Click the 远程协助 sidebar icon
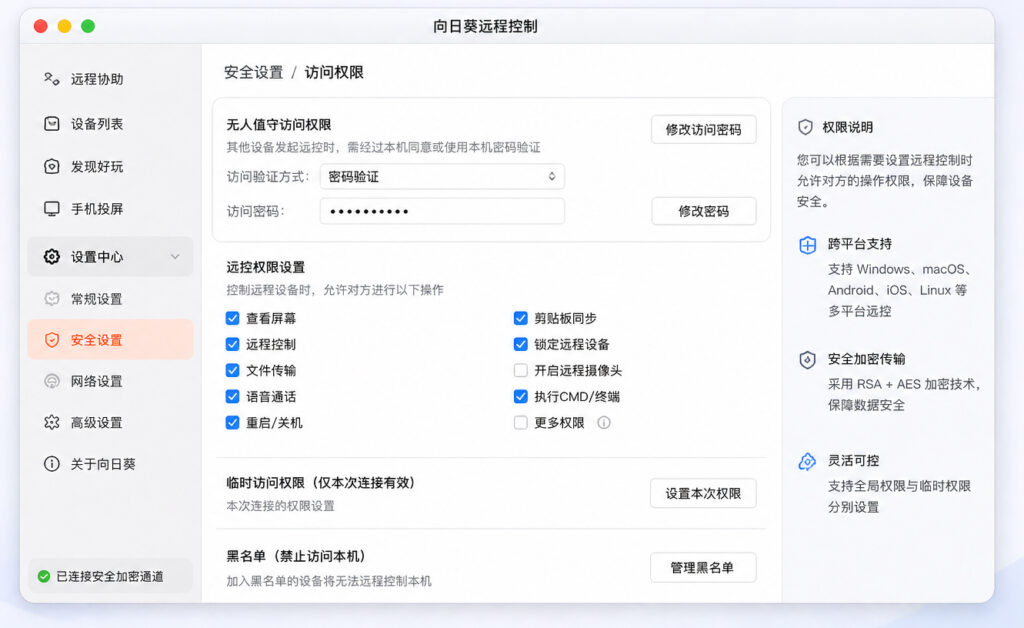The width and height of the screenshot is (1024, 628). (52, 79)
